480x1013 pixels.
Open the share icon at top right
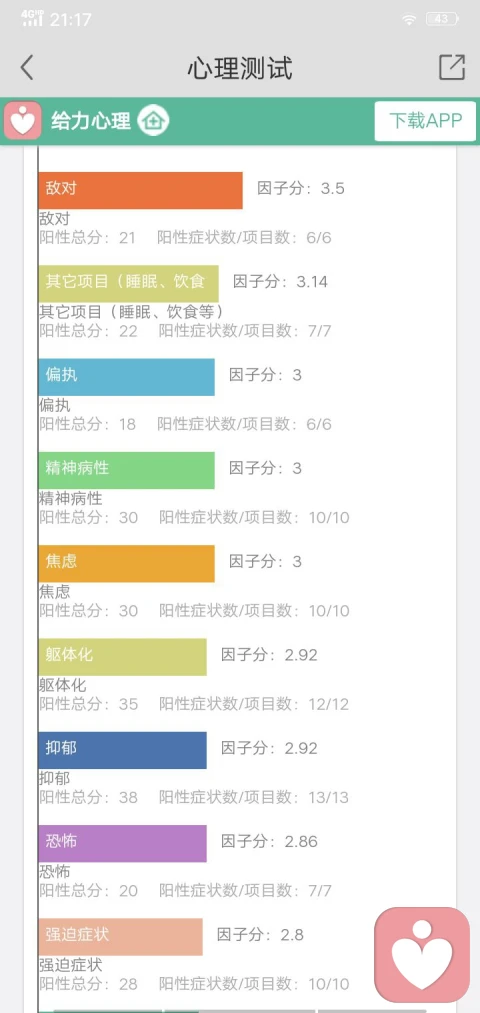(x=452, y=67)
